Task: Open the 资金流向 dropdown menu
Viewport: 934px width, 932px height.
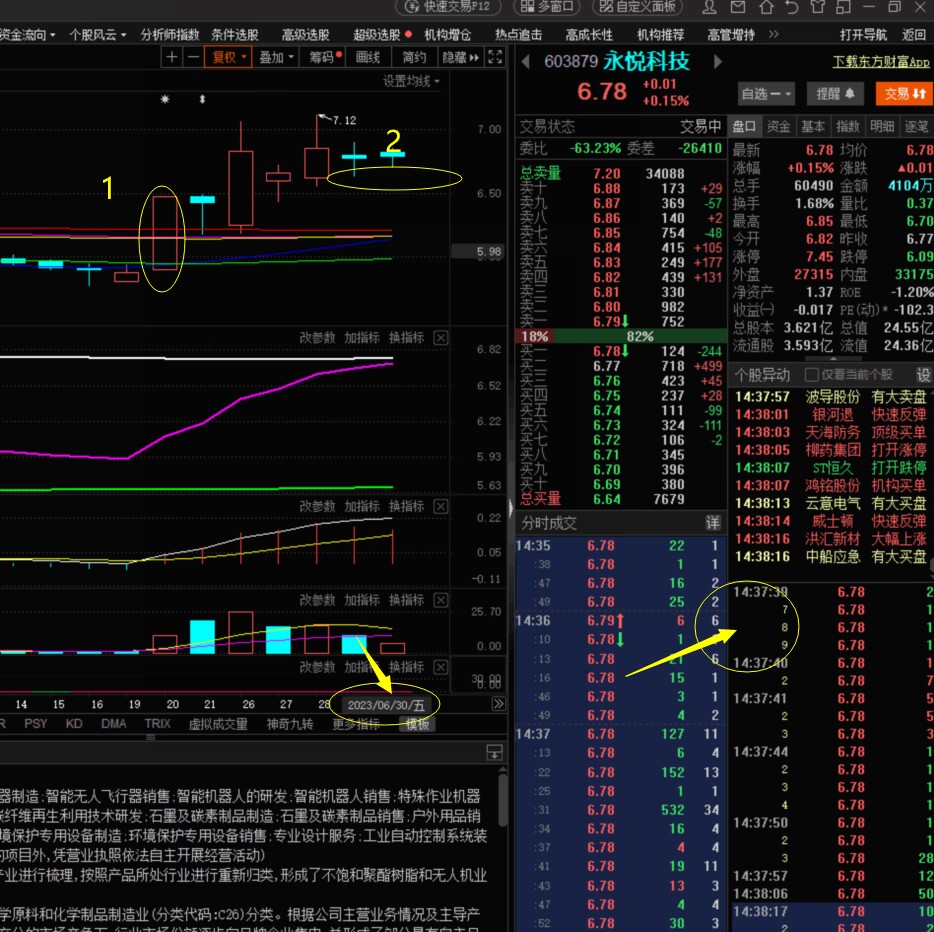Action: (x=27, y=35)
